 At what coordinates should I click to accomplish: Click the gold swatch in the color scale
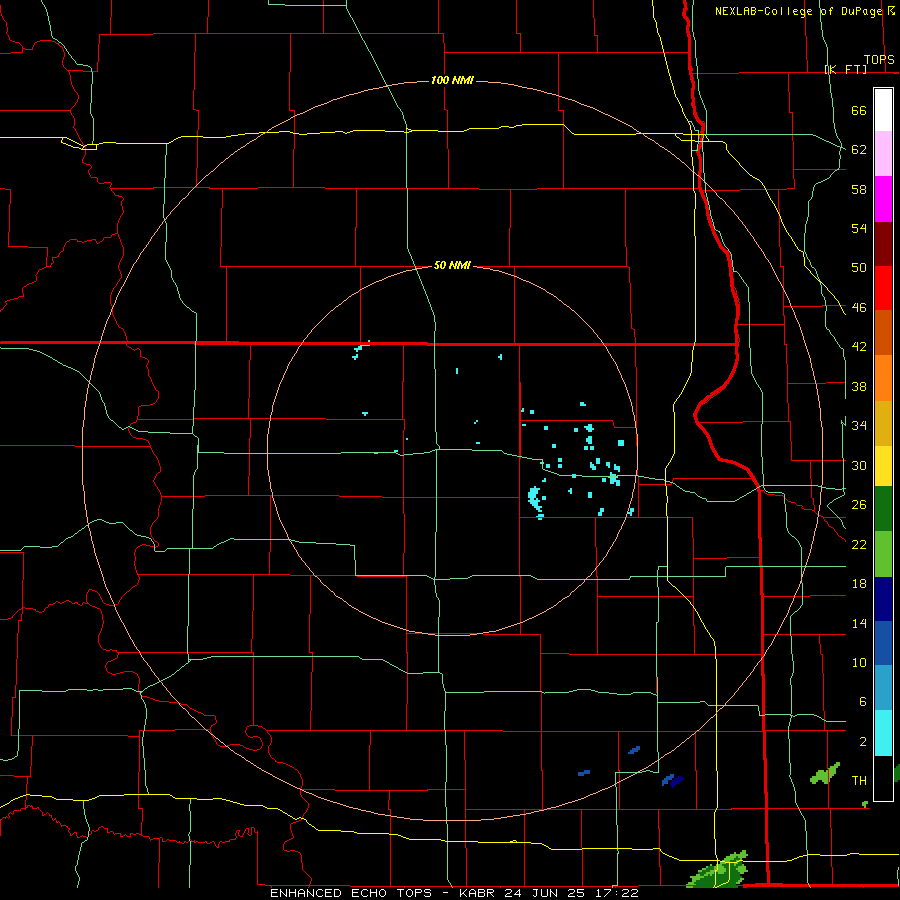coord(883,423)
